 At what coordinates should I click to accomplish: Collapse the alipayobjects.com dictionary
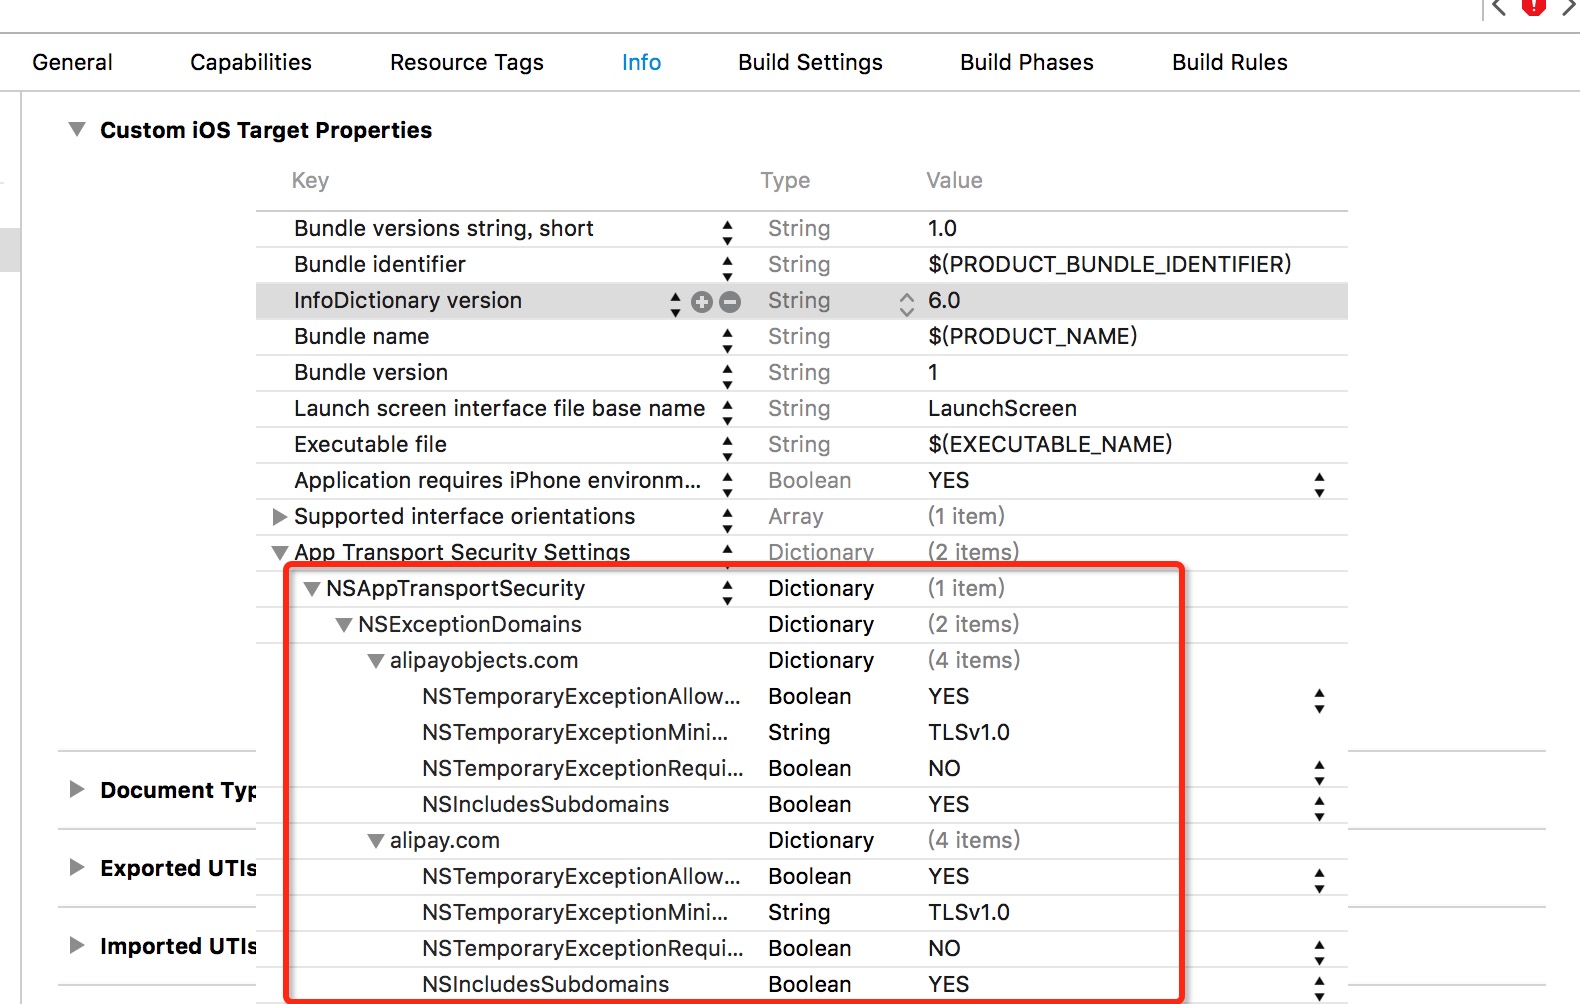pos(376,661)
